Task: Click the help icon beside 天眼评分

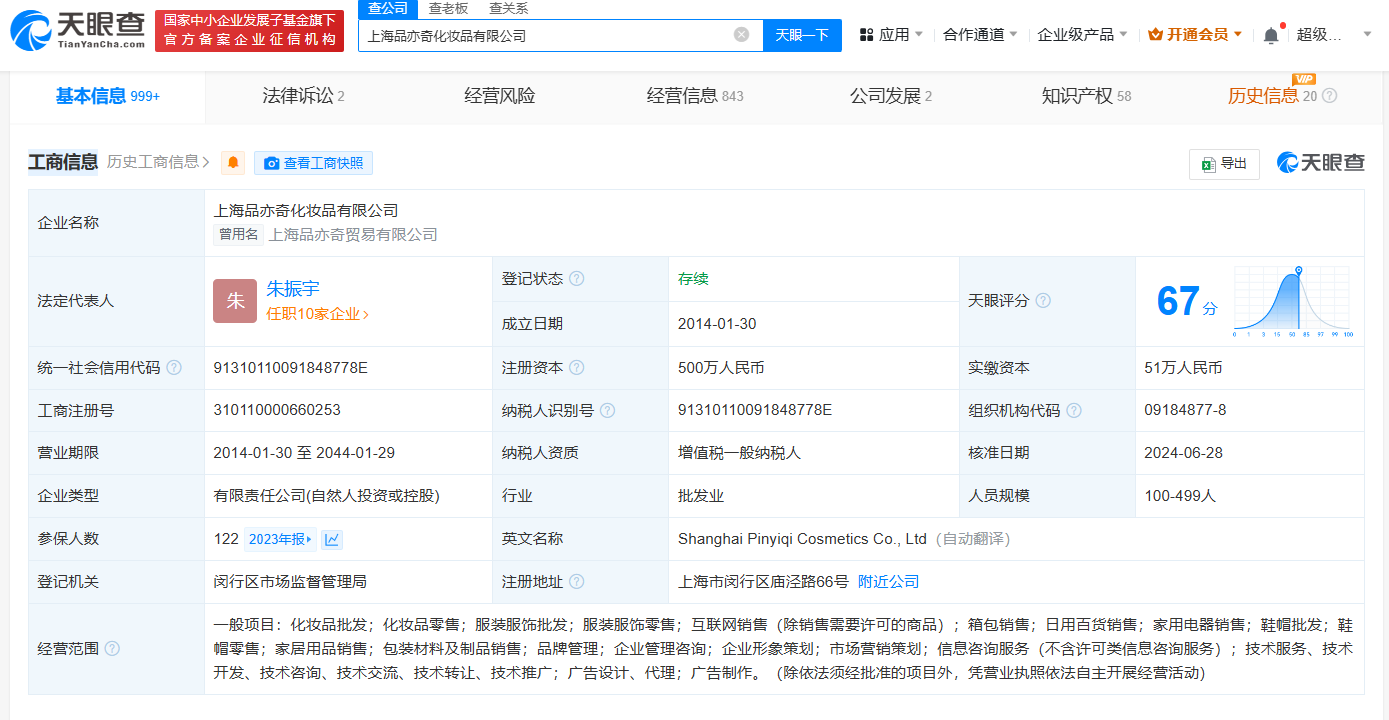Action: point(1043,301)
